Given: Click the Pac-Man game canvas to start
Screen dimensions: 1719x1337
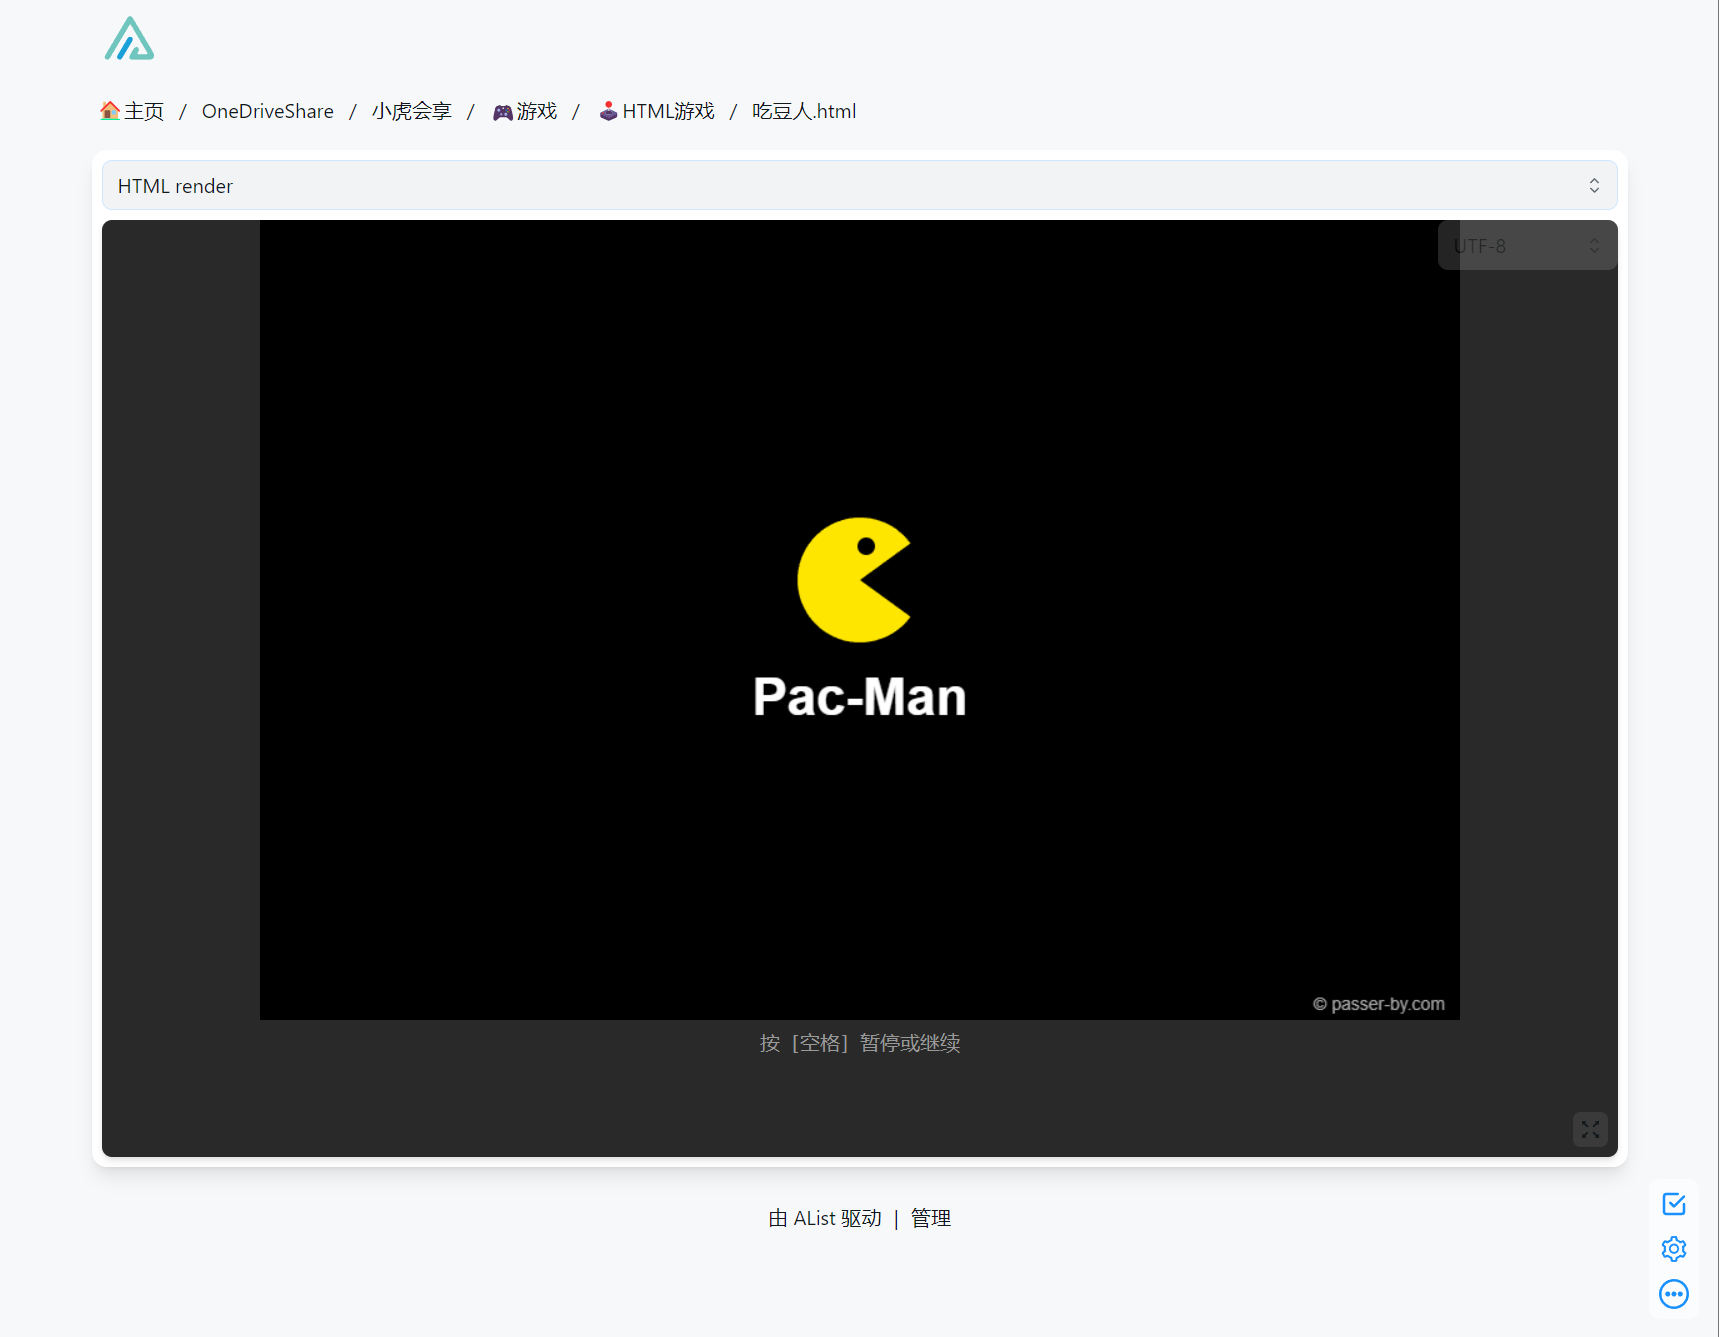Looking at the screenshot, I should point(859,620).
